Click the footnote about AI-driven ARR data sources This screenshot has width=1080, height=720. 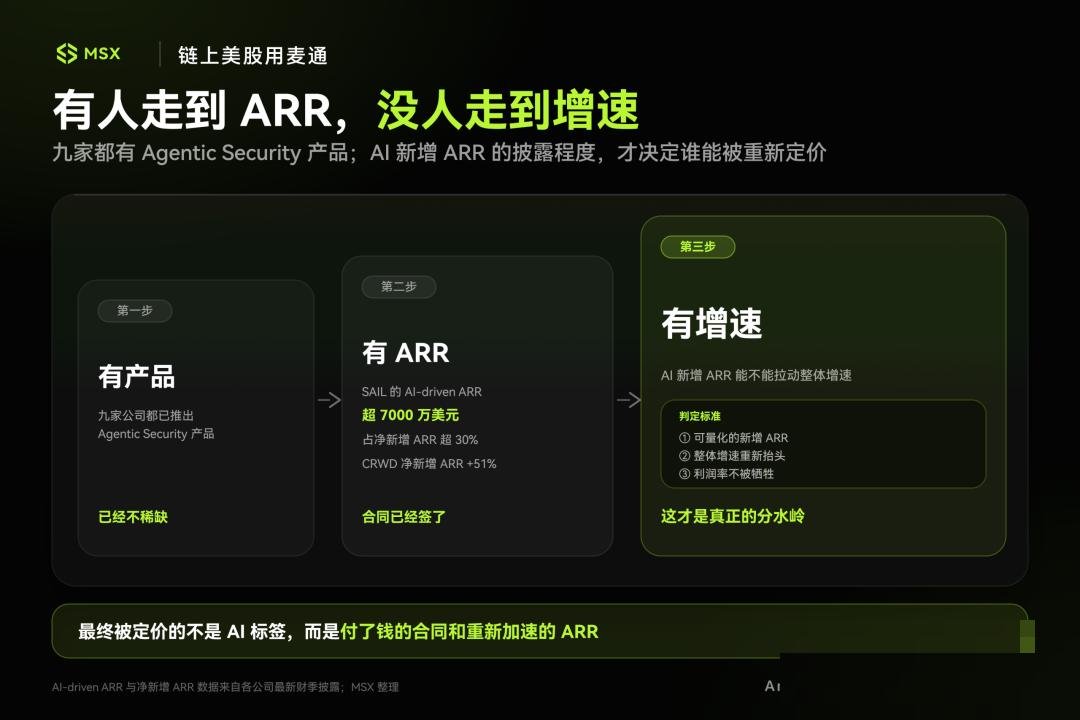coord(225,687)
